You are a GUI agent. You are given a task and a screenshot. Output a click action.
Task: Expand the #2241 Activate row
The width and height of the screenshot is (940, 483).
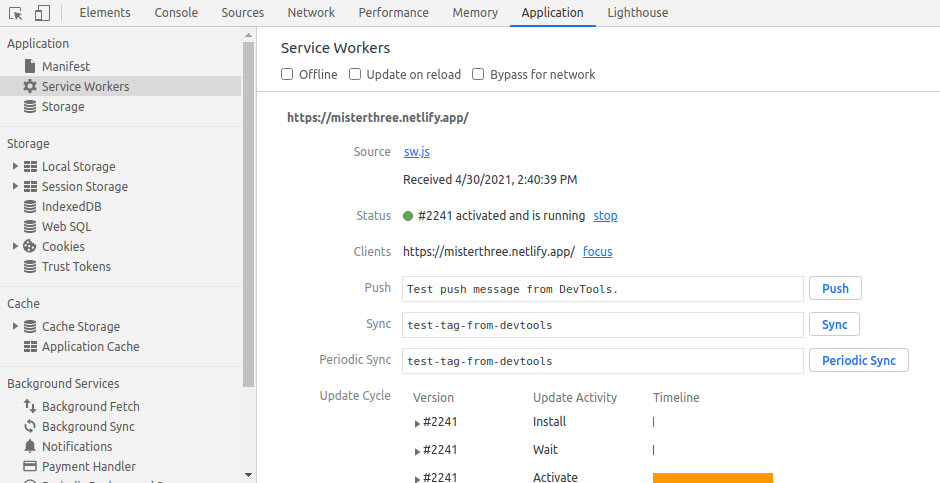(417, 479)
